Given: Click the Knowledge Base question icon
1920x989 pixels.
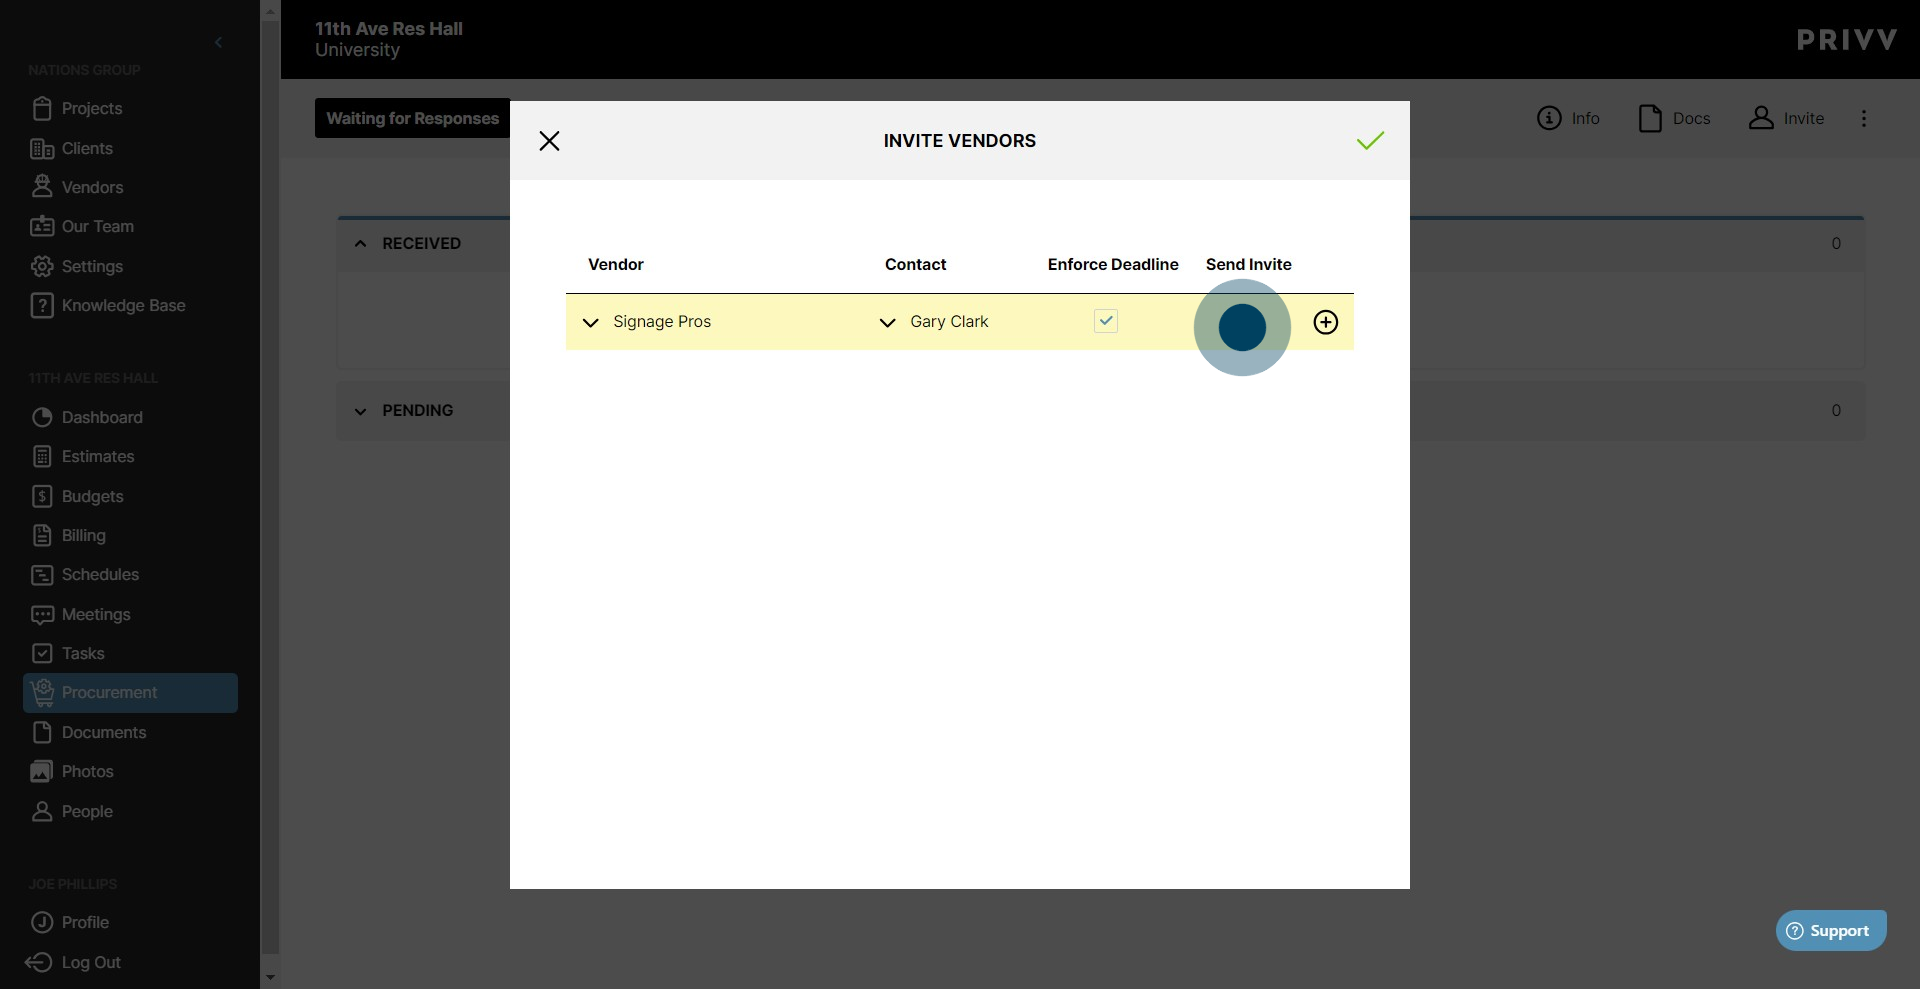Looking at the screenshot, I should tap(42, 305).
